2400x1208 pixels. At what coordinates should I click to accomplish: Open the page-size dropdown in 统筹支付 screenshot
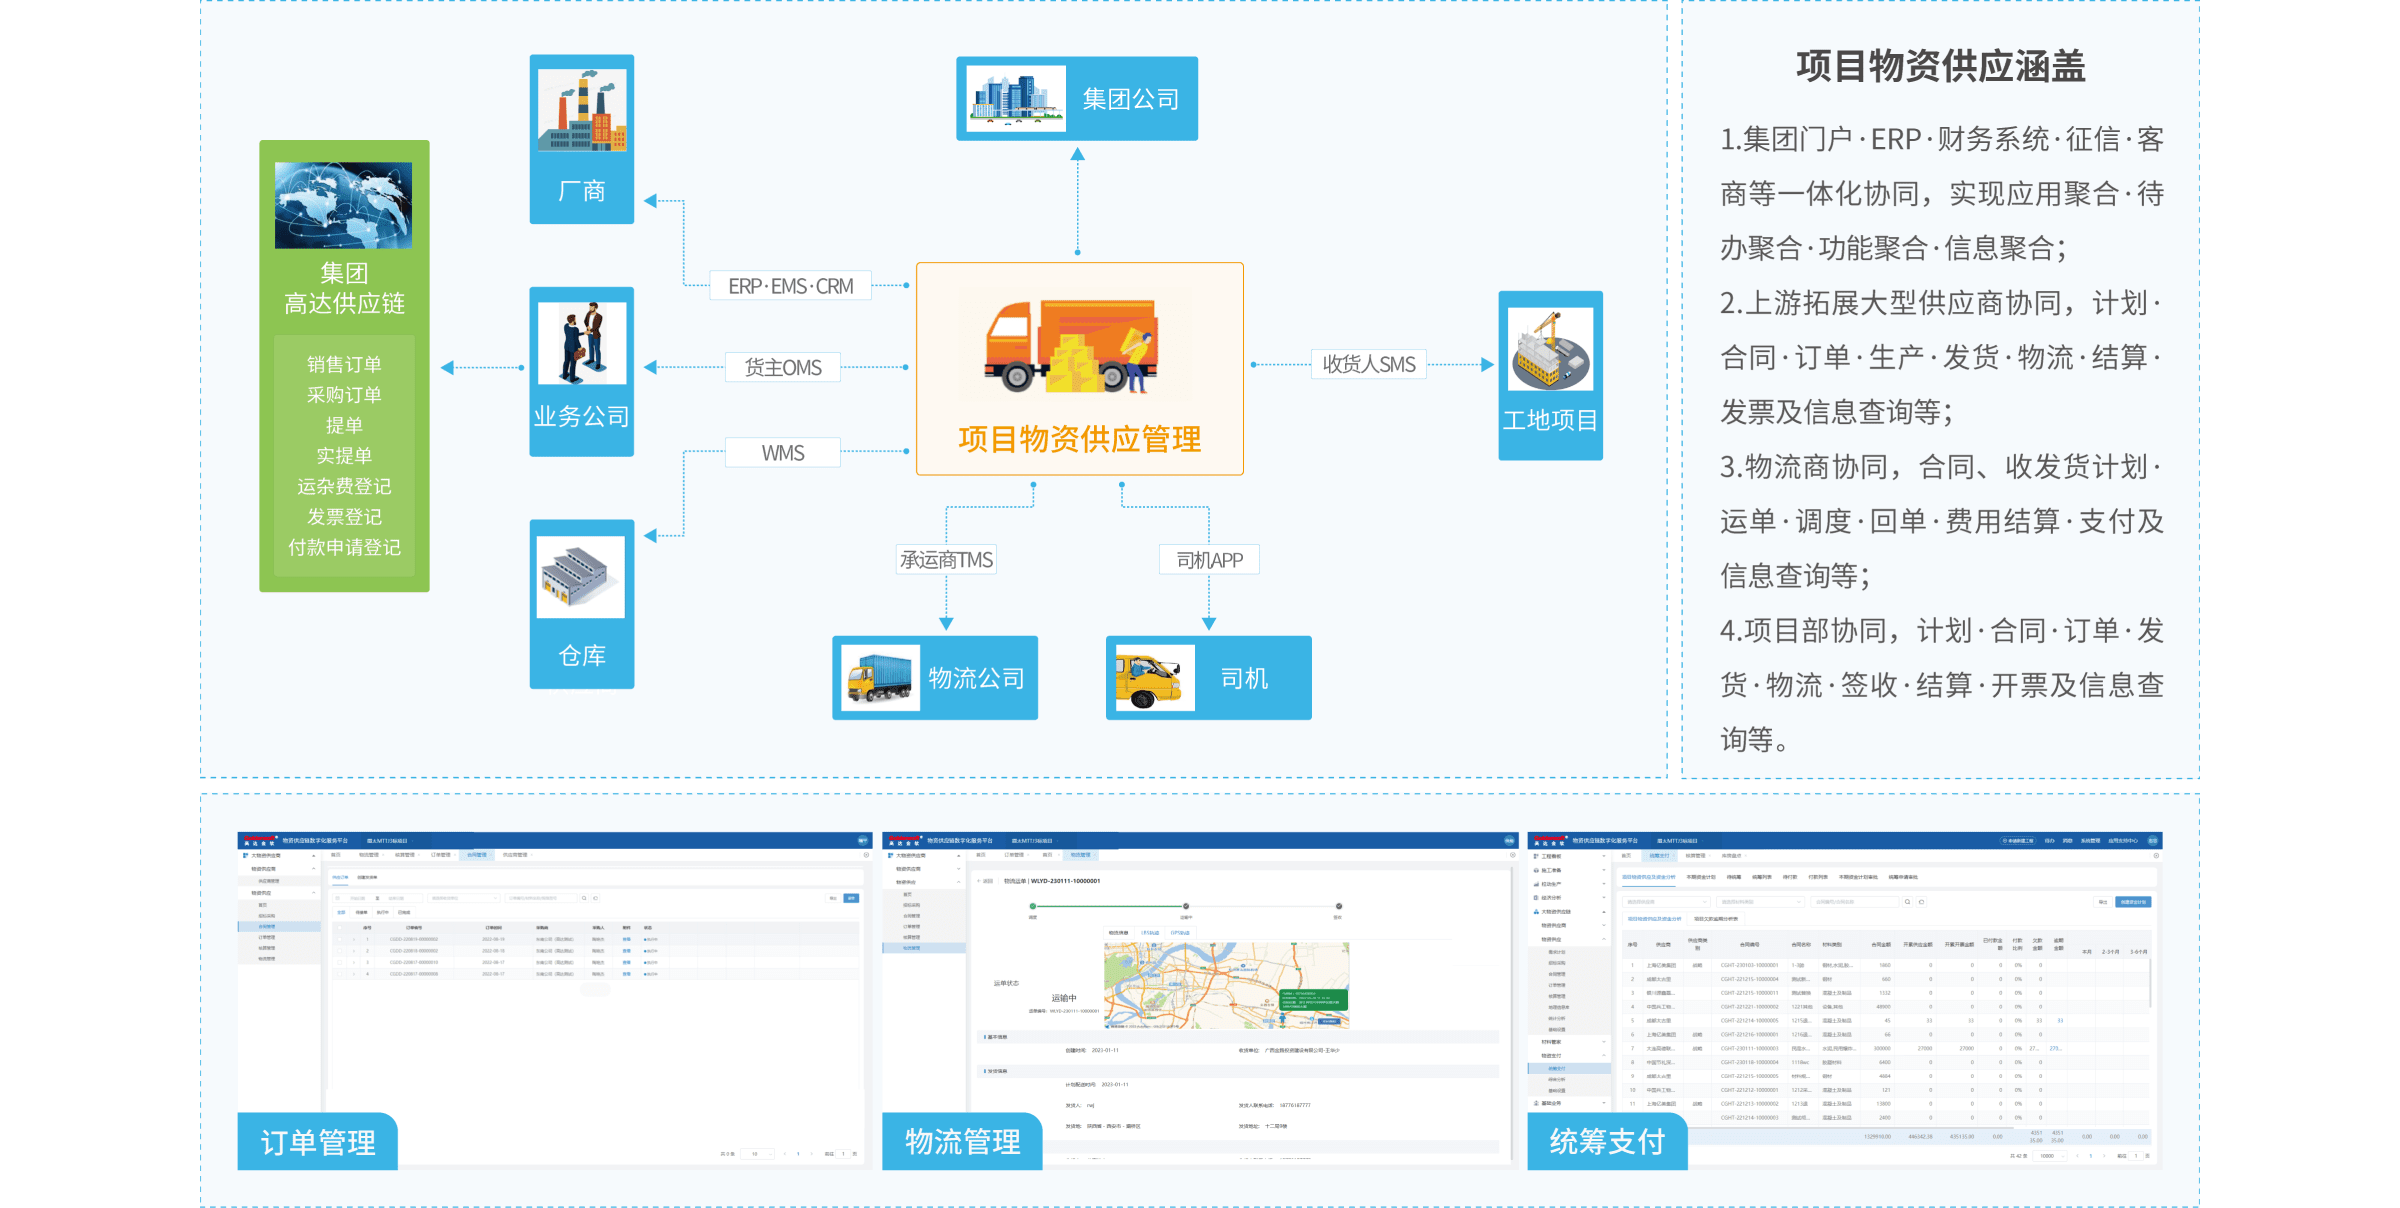(2049, 1156)
